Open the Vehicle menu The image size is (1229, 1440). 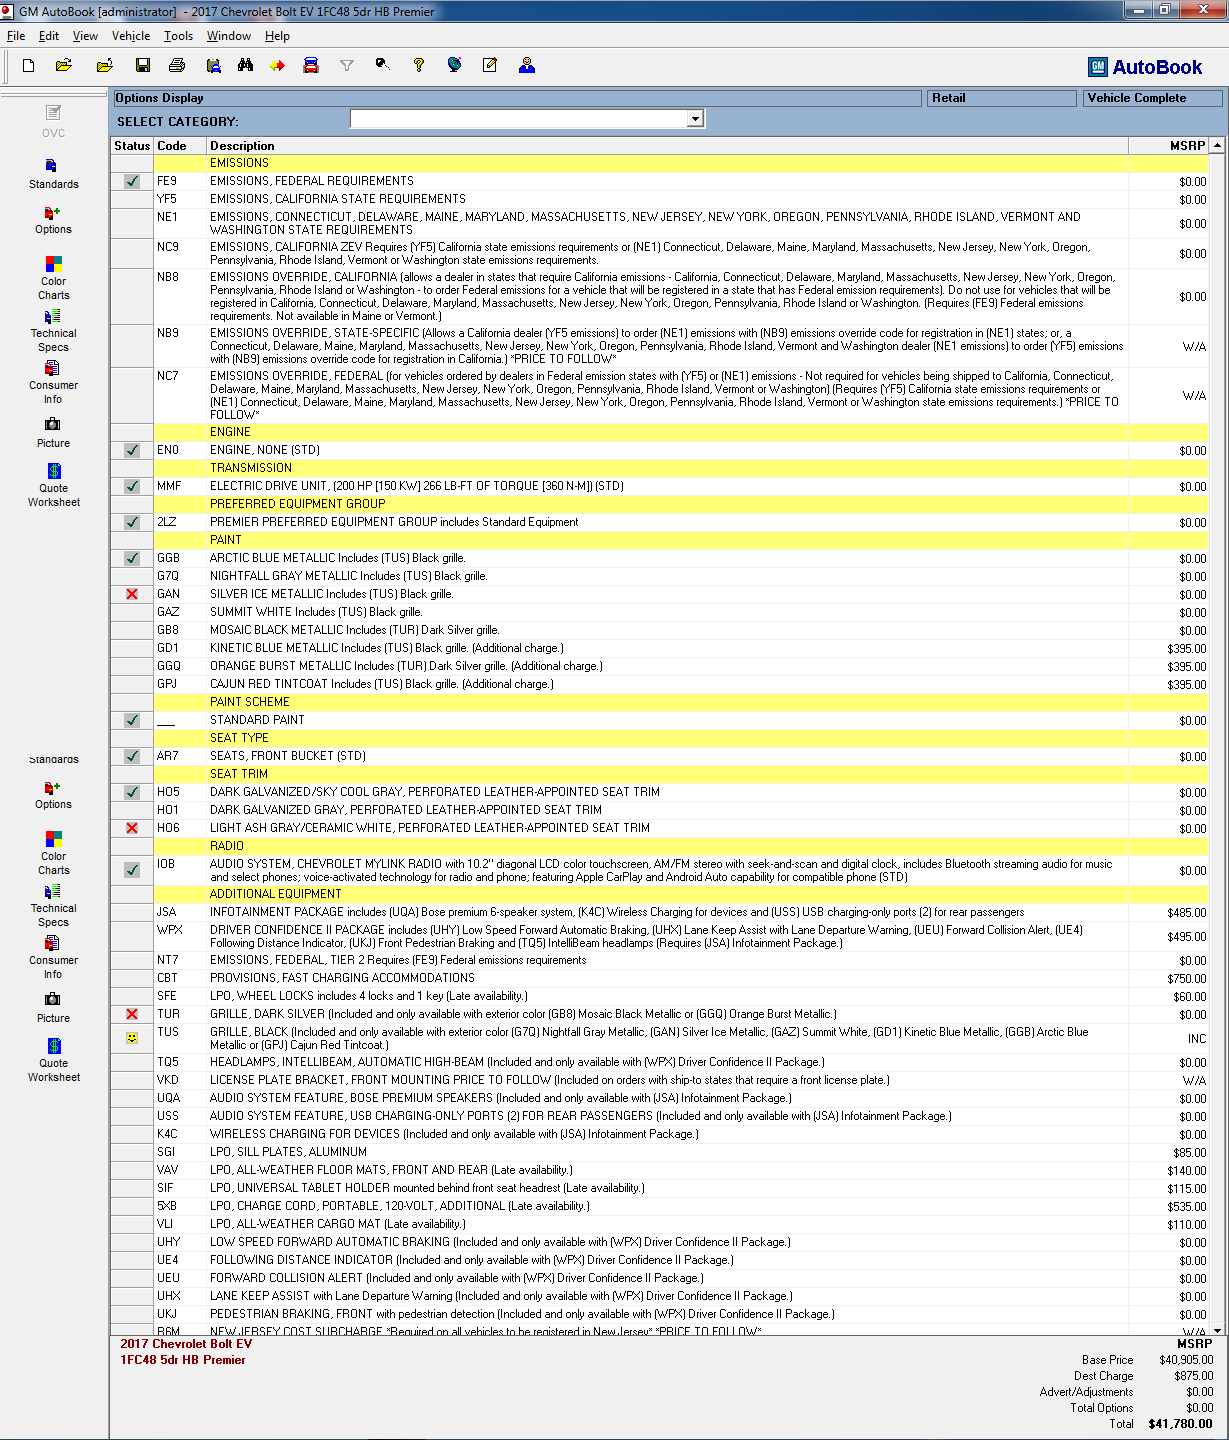coord(130,36)
